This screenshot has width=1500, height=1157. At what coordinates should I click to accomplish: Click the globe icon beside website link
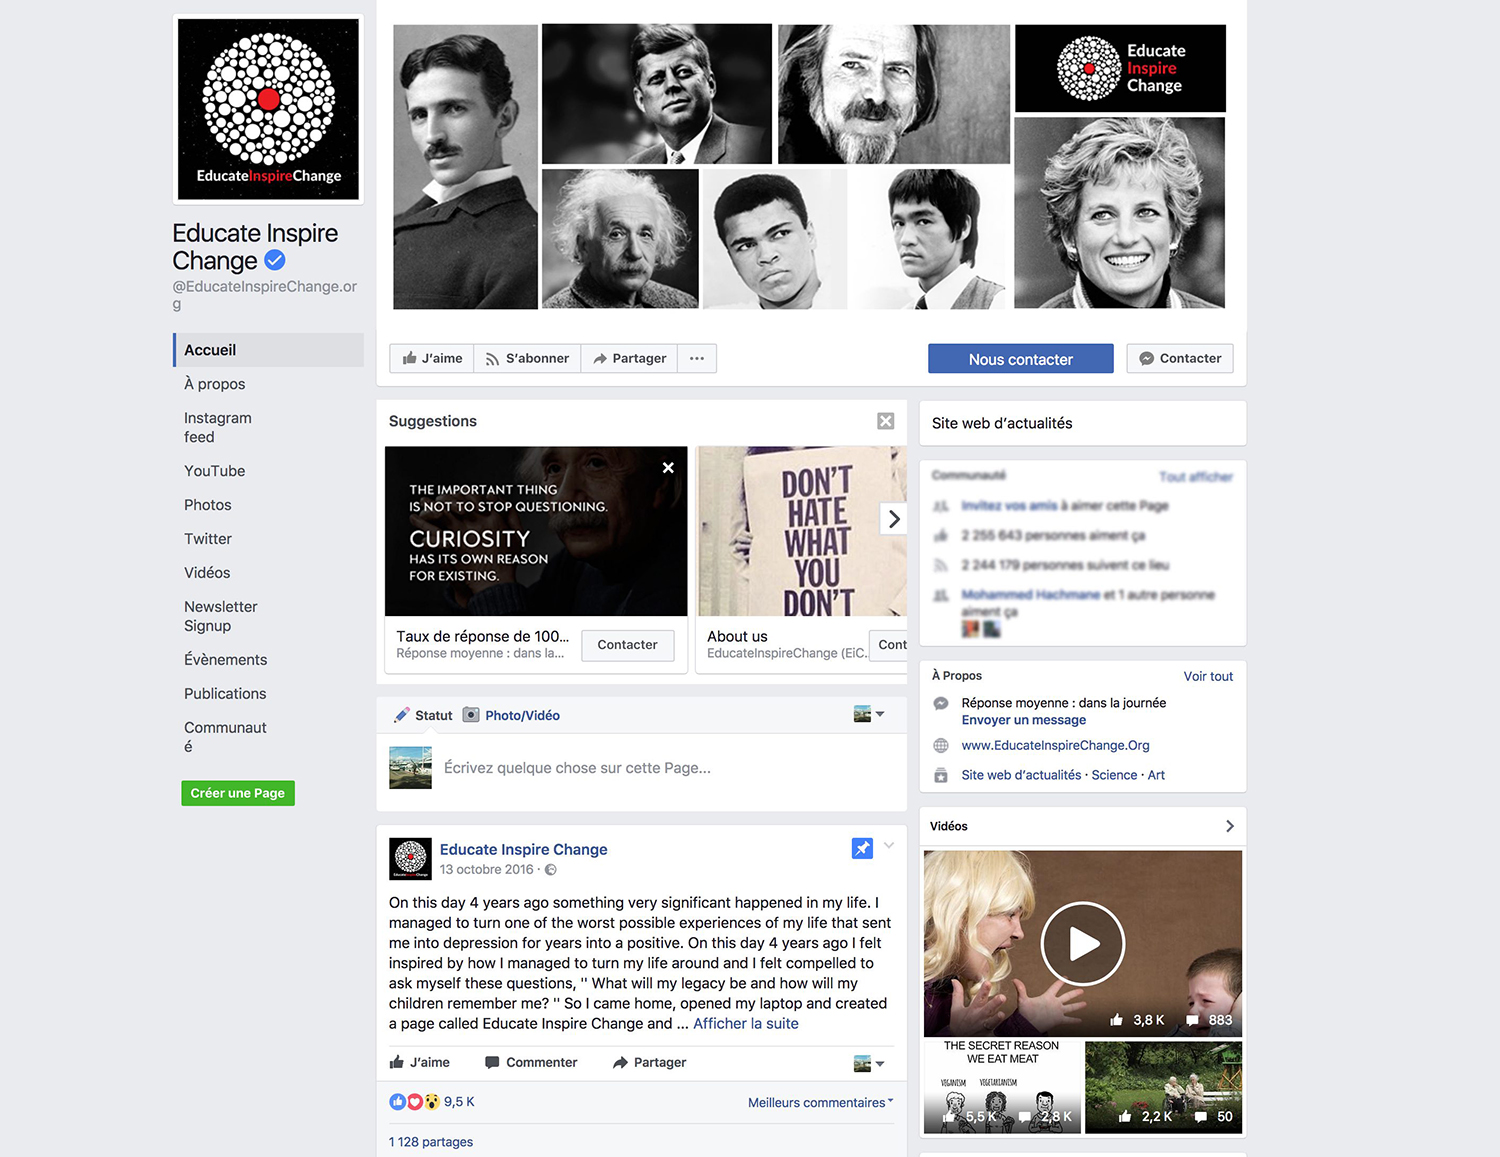tap(941, 746)
